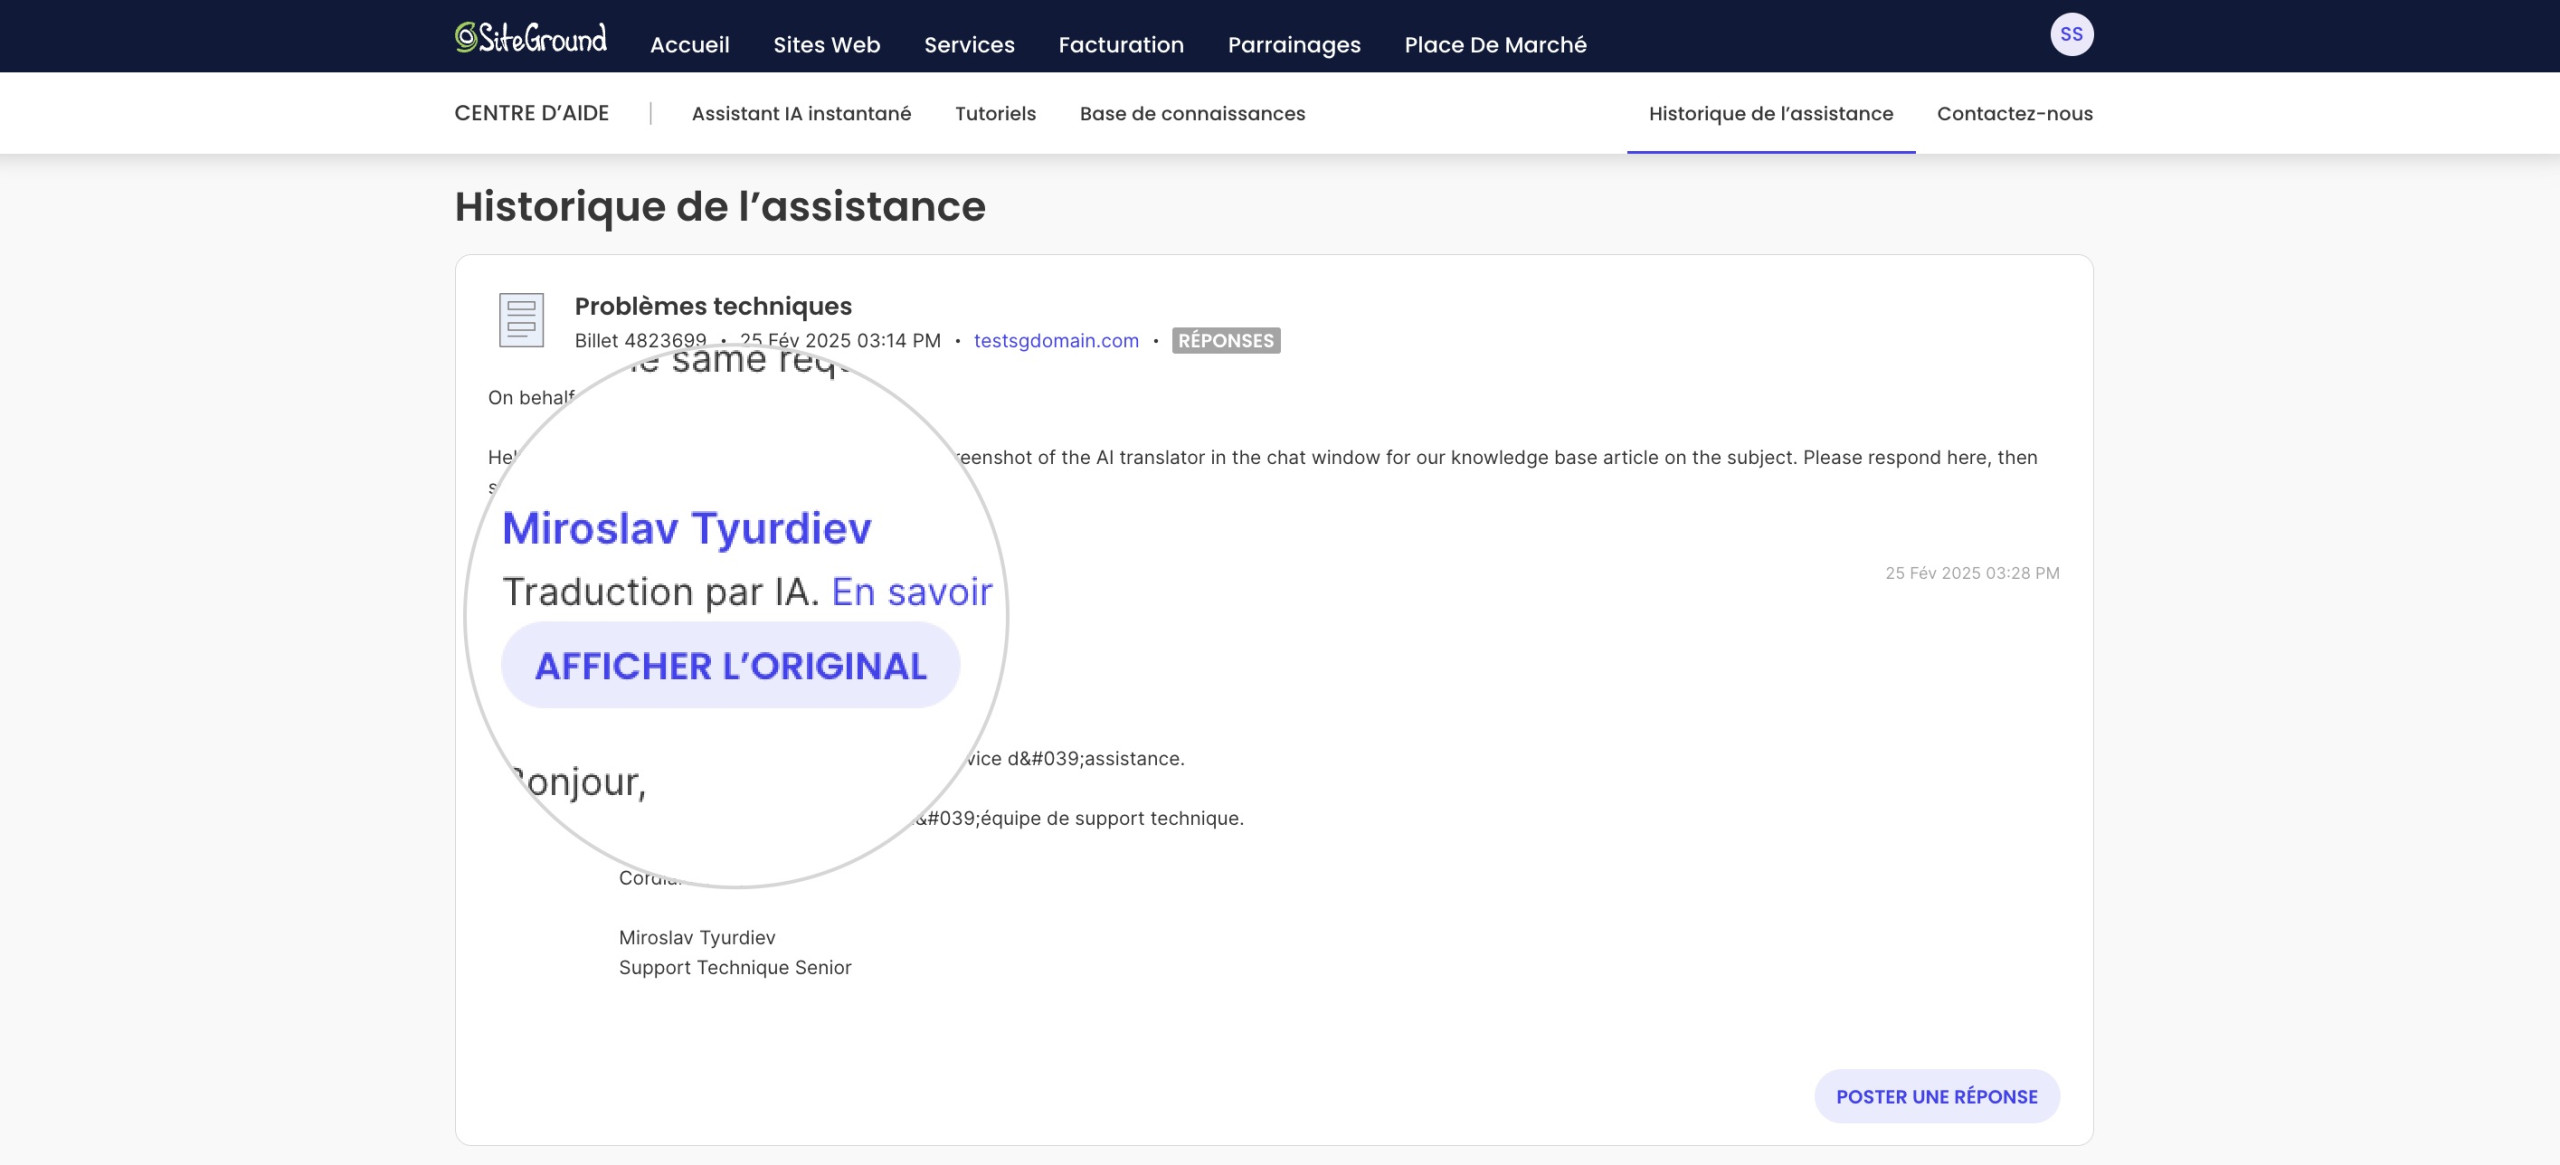Image resolution: width=2560 pixels, height=1165 pixels.
Task: Click the SiteGround logo
Action: pos(531,38)
